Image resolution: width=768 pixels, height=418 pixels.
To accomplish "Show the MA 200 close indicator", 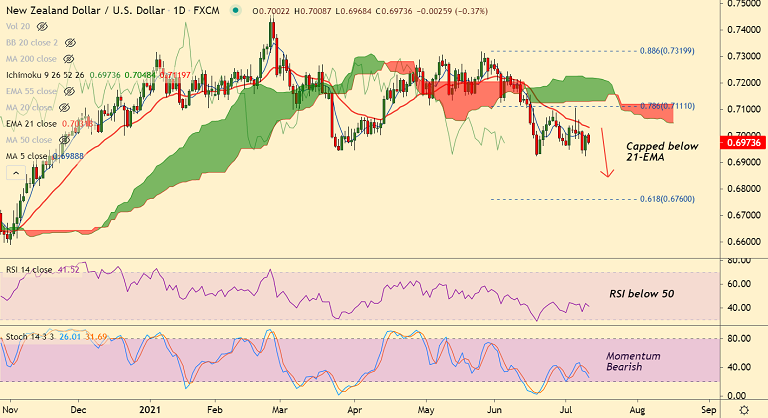I will click(69, 59).
